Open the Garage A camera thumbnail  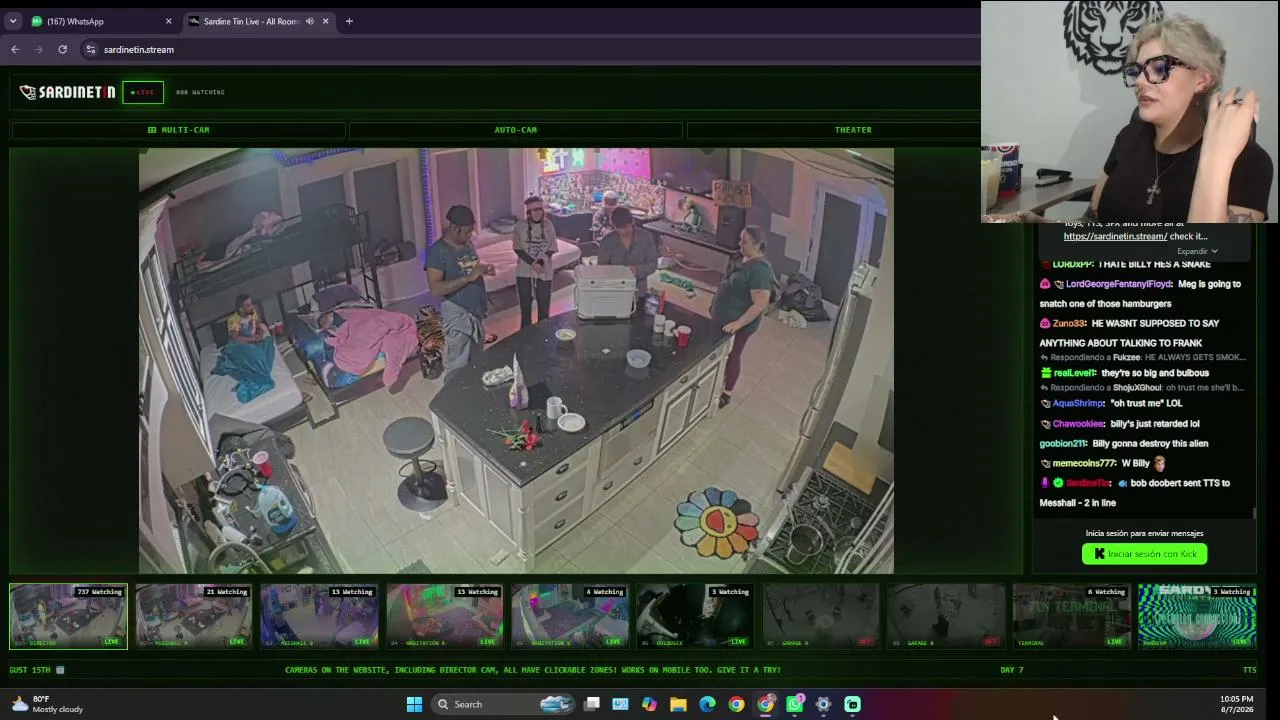pyautogui.click(x=821, y=616)
